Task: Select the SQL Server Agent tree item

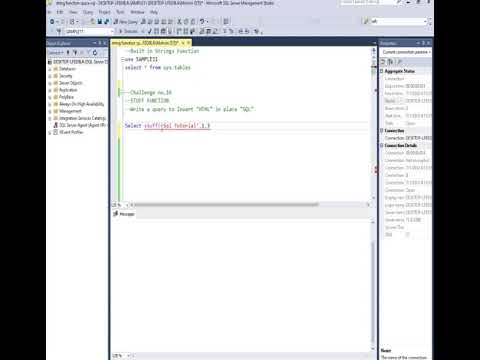Action: 82,125
